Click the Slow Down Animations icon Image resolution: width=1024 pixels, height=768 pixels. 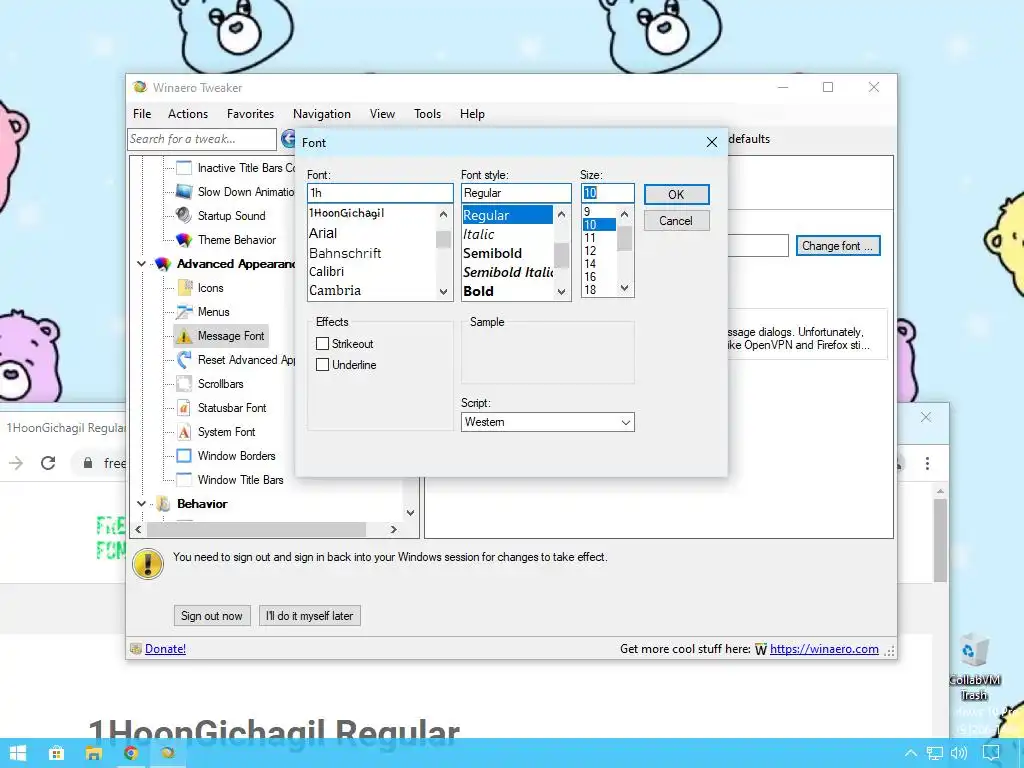184,192
